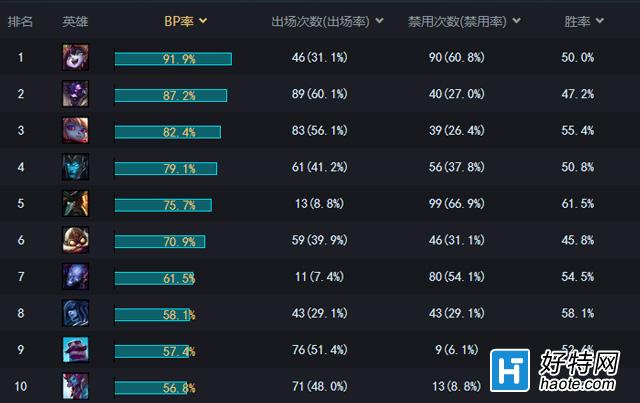
Task: Open the rank 5 hero avatar
Action: (76, 203)
